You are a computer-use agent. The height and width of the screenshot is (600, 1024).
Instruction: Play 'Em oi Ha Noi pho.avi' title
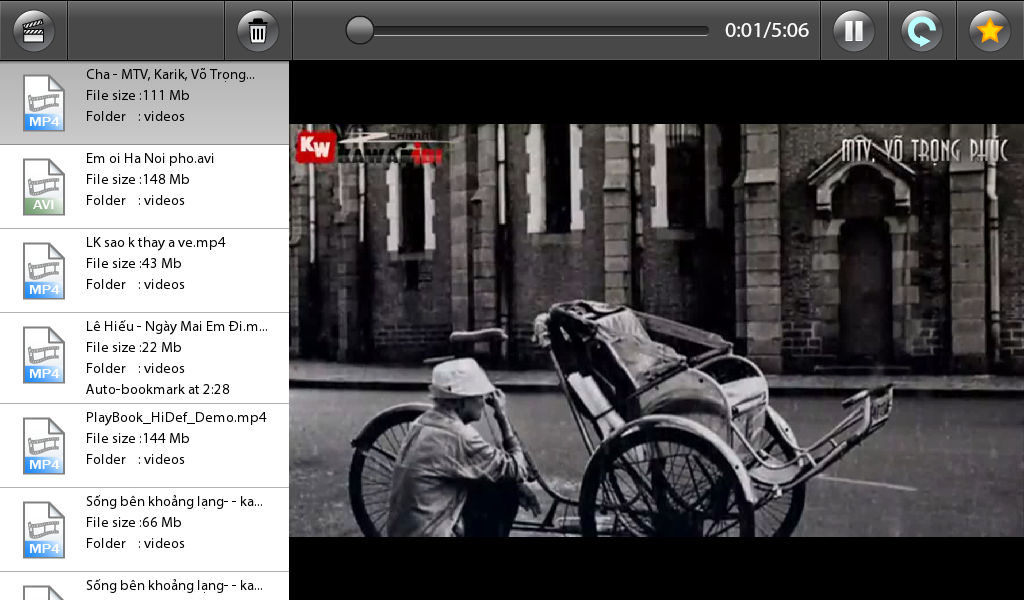pyautogui.click(x=150, y=158)
